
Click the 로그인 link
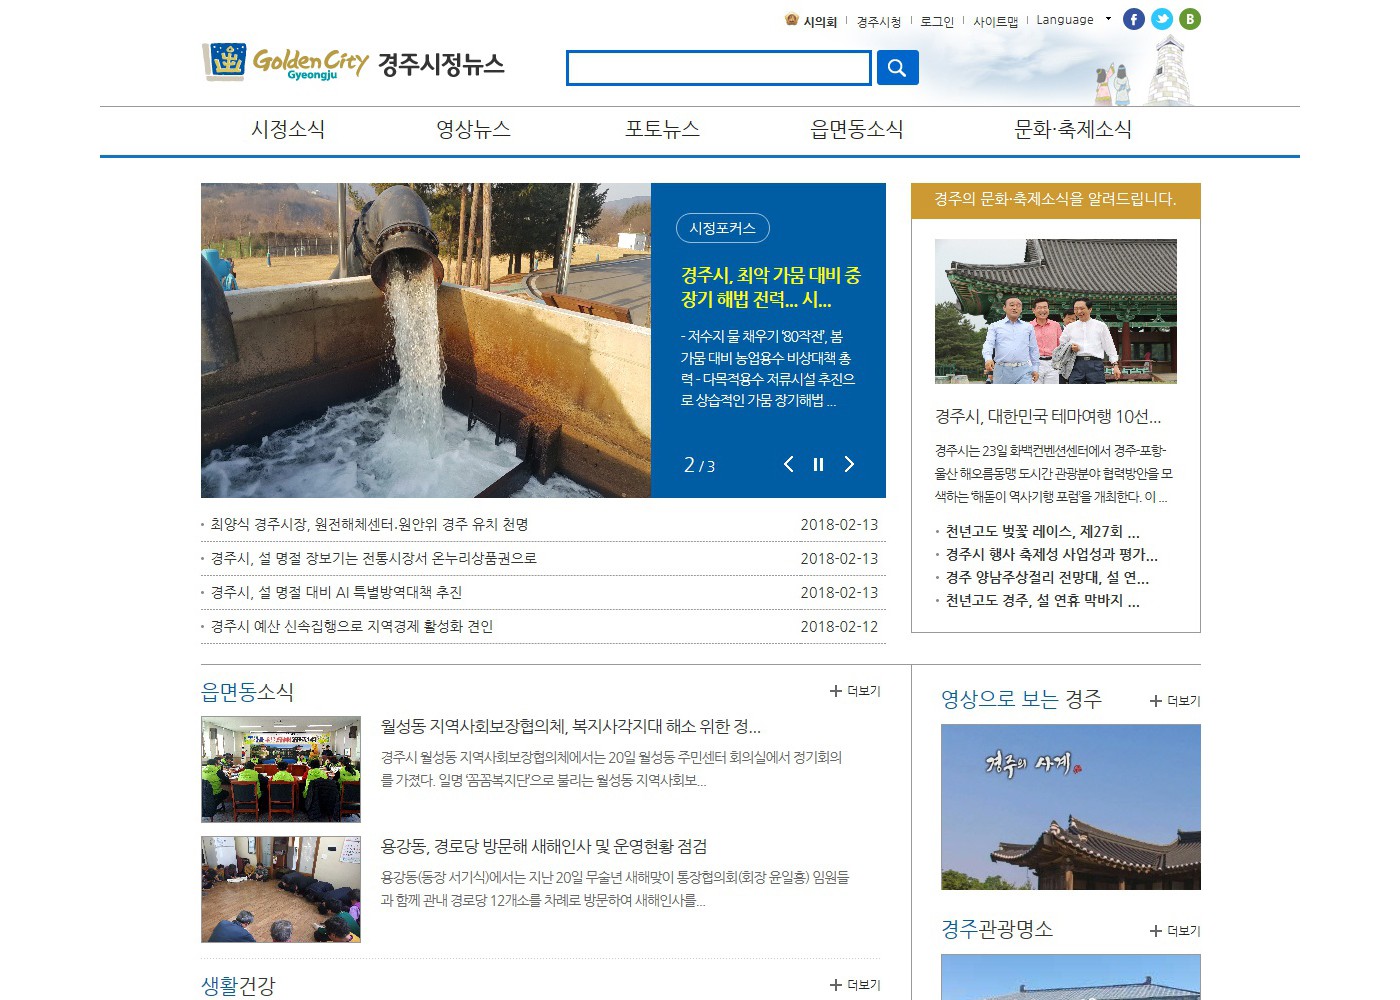click(937, 21)
